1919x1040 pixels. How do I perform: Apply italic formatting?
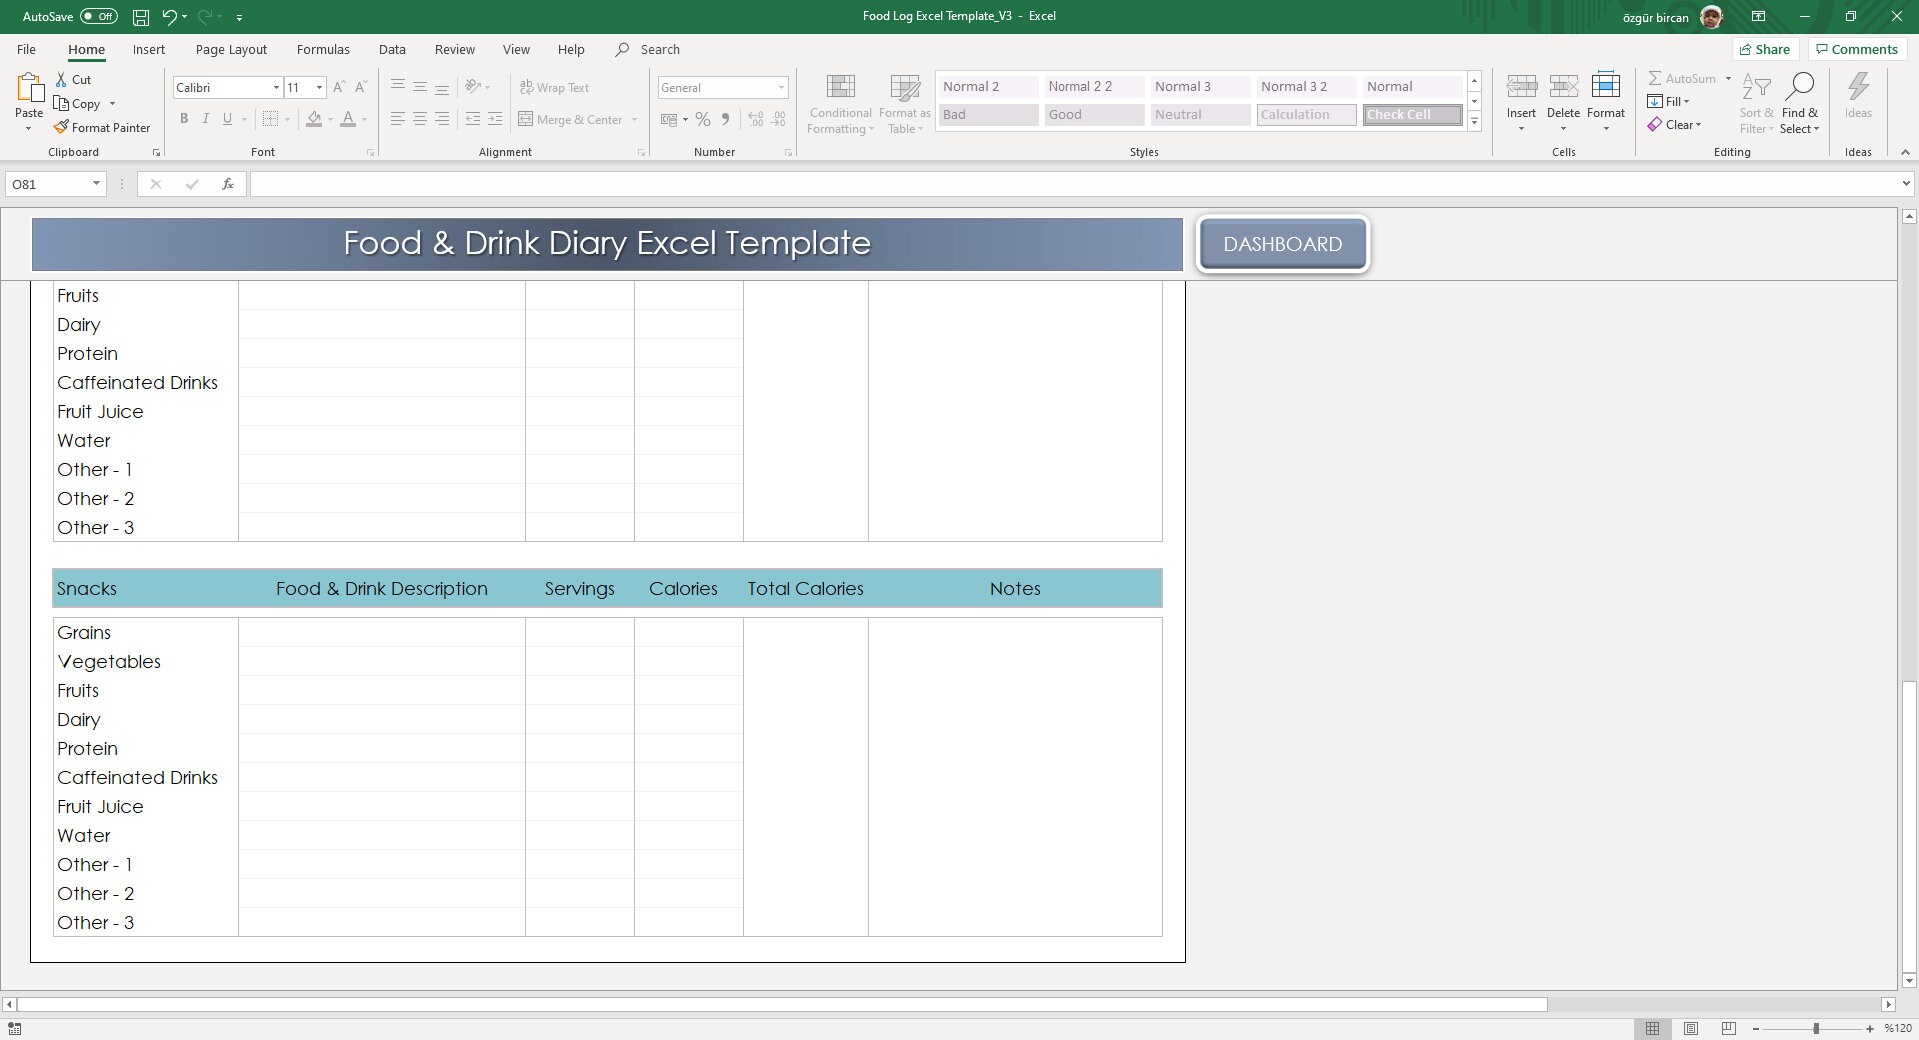click(205, 119)
